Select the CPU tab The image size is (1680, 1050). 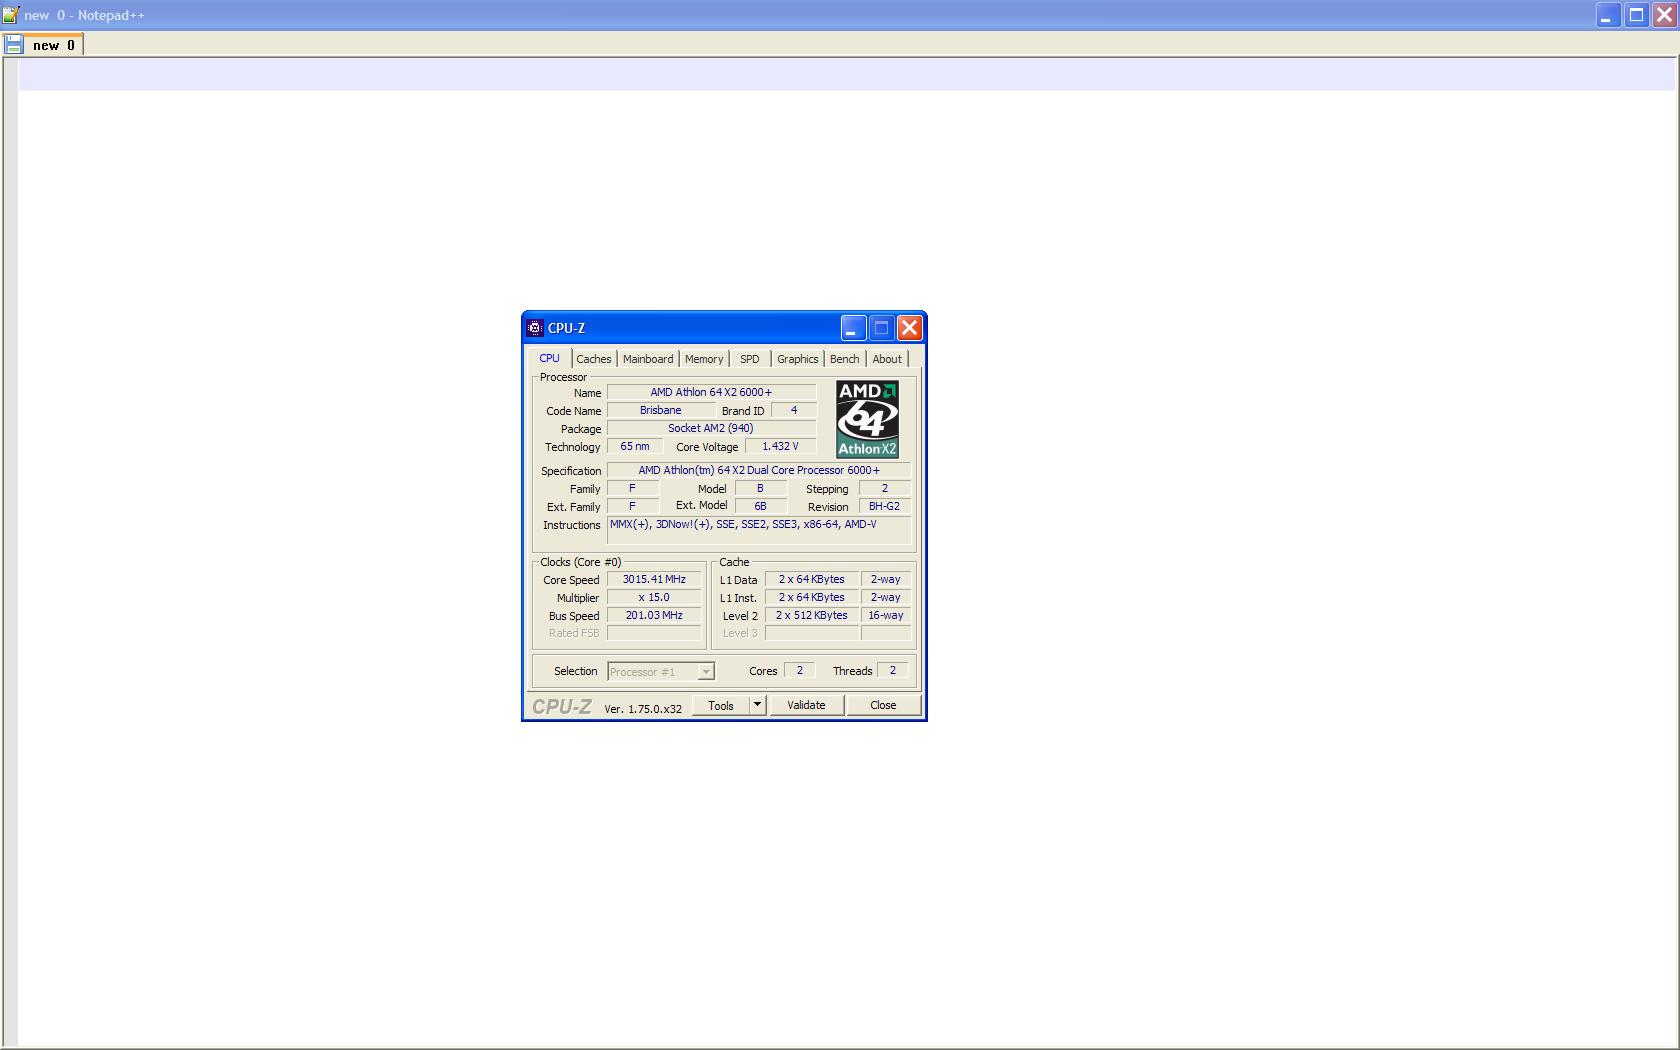pos(550,358)
